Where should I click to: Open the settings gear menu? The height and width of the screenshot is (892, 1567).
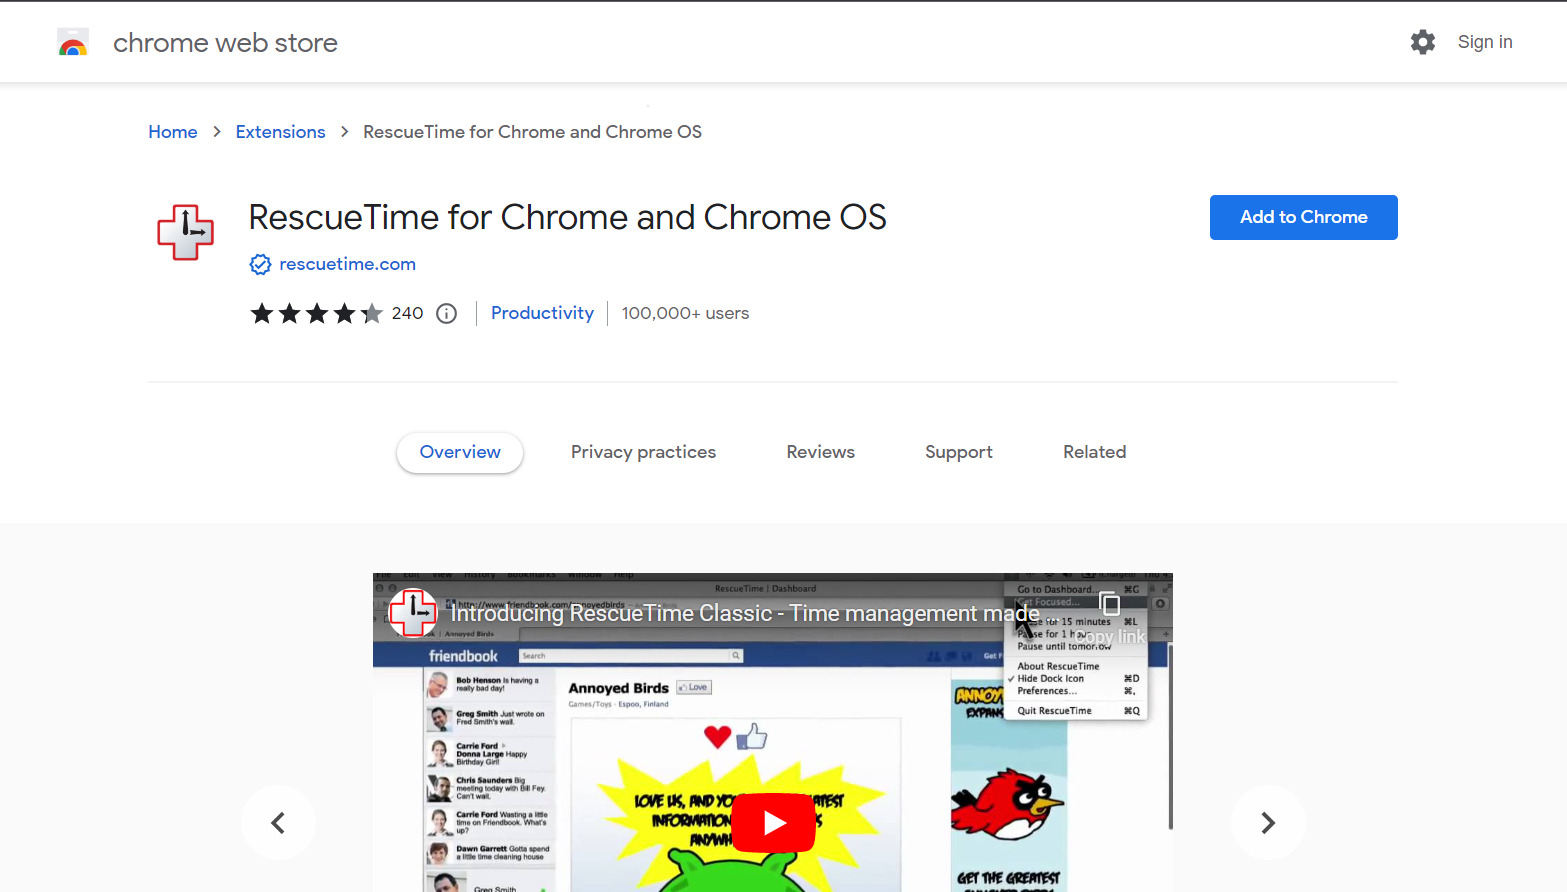click(1422, 42)
